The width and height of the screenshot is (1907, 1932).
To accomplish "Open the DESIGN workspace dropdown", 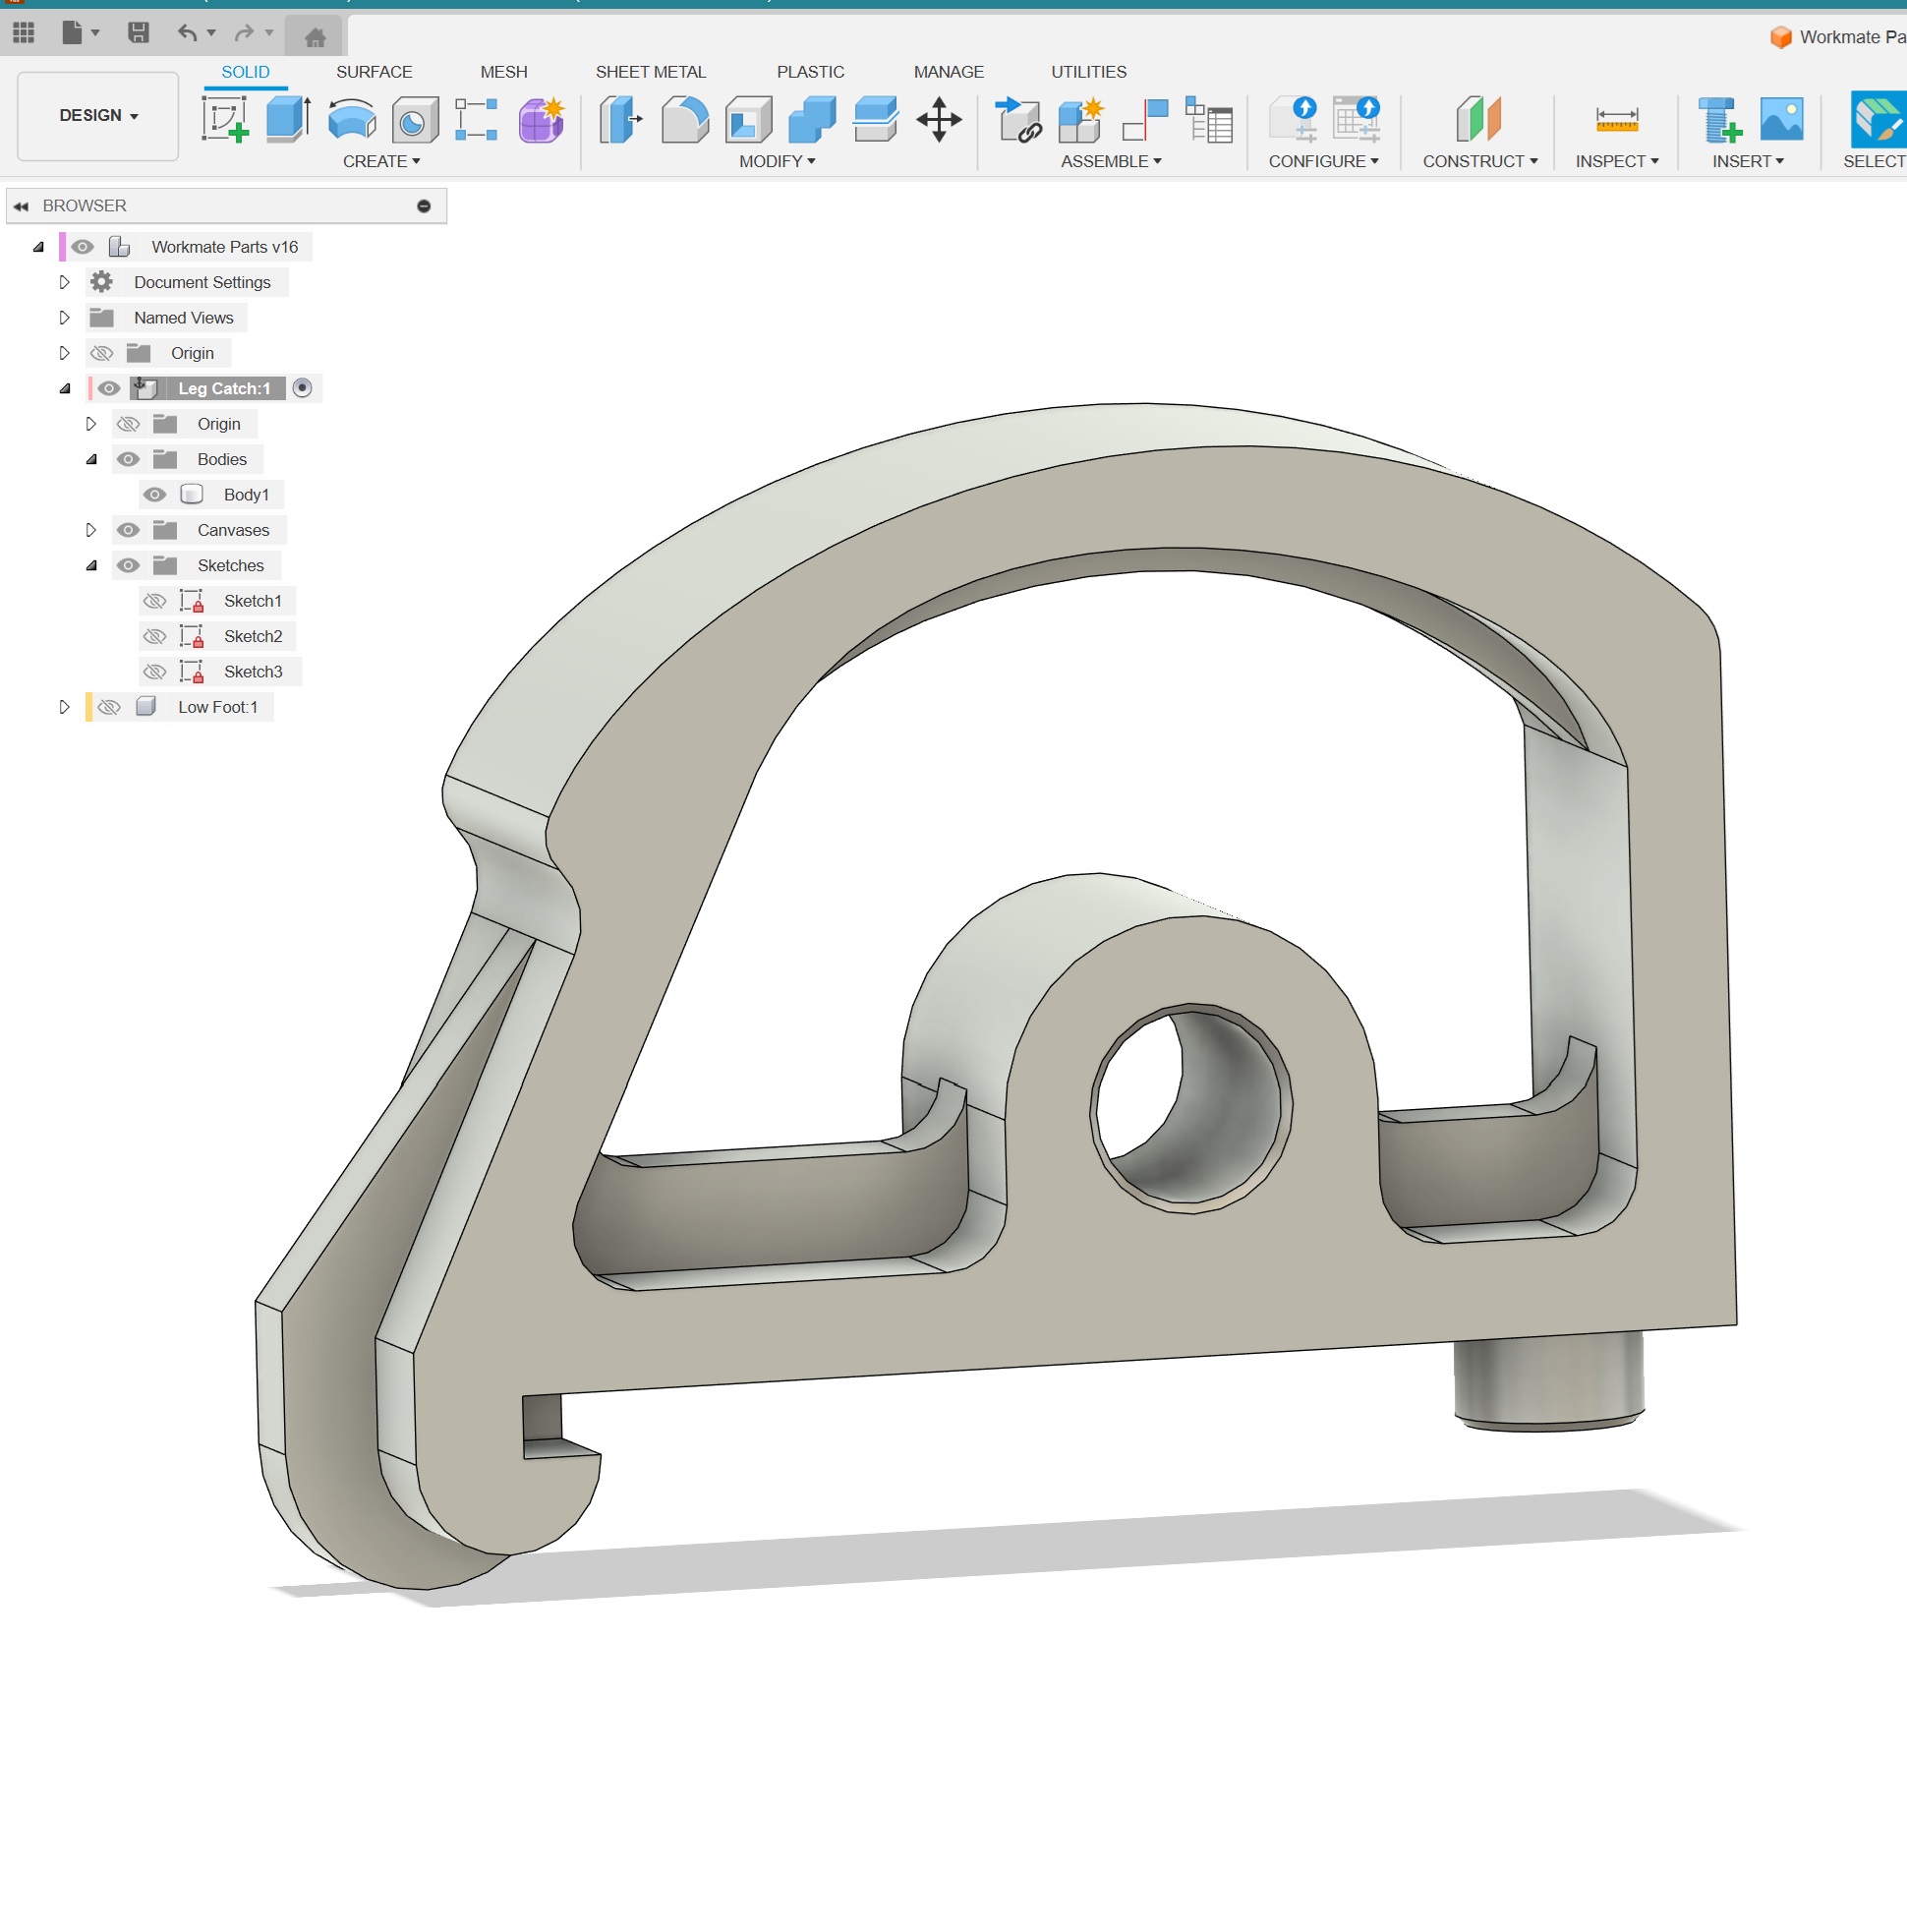I will point(98,116).
